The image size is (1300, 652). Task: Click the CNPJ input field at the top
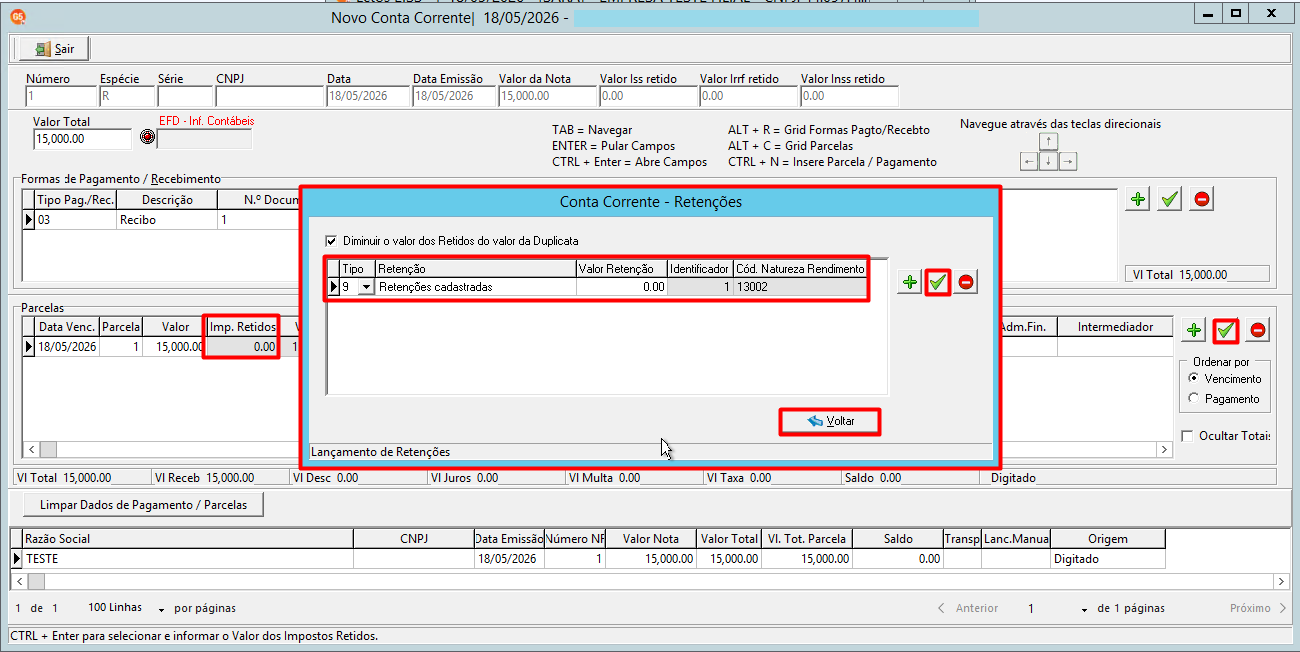pyautogui.click(x=269, y=96)
